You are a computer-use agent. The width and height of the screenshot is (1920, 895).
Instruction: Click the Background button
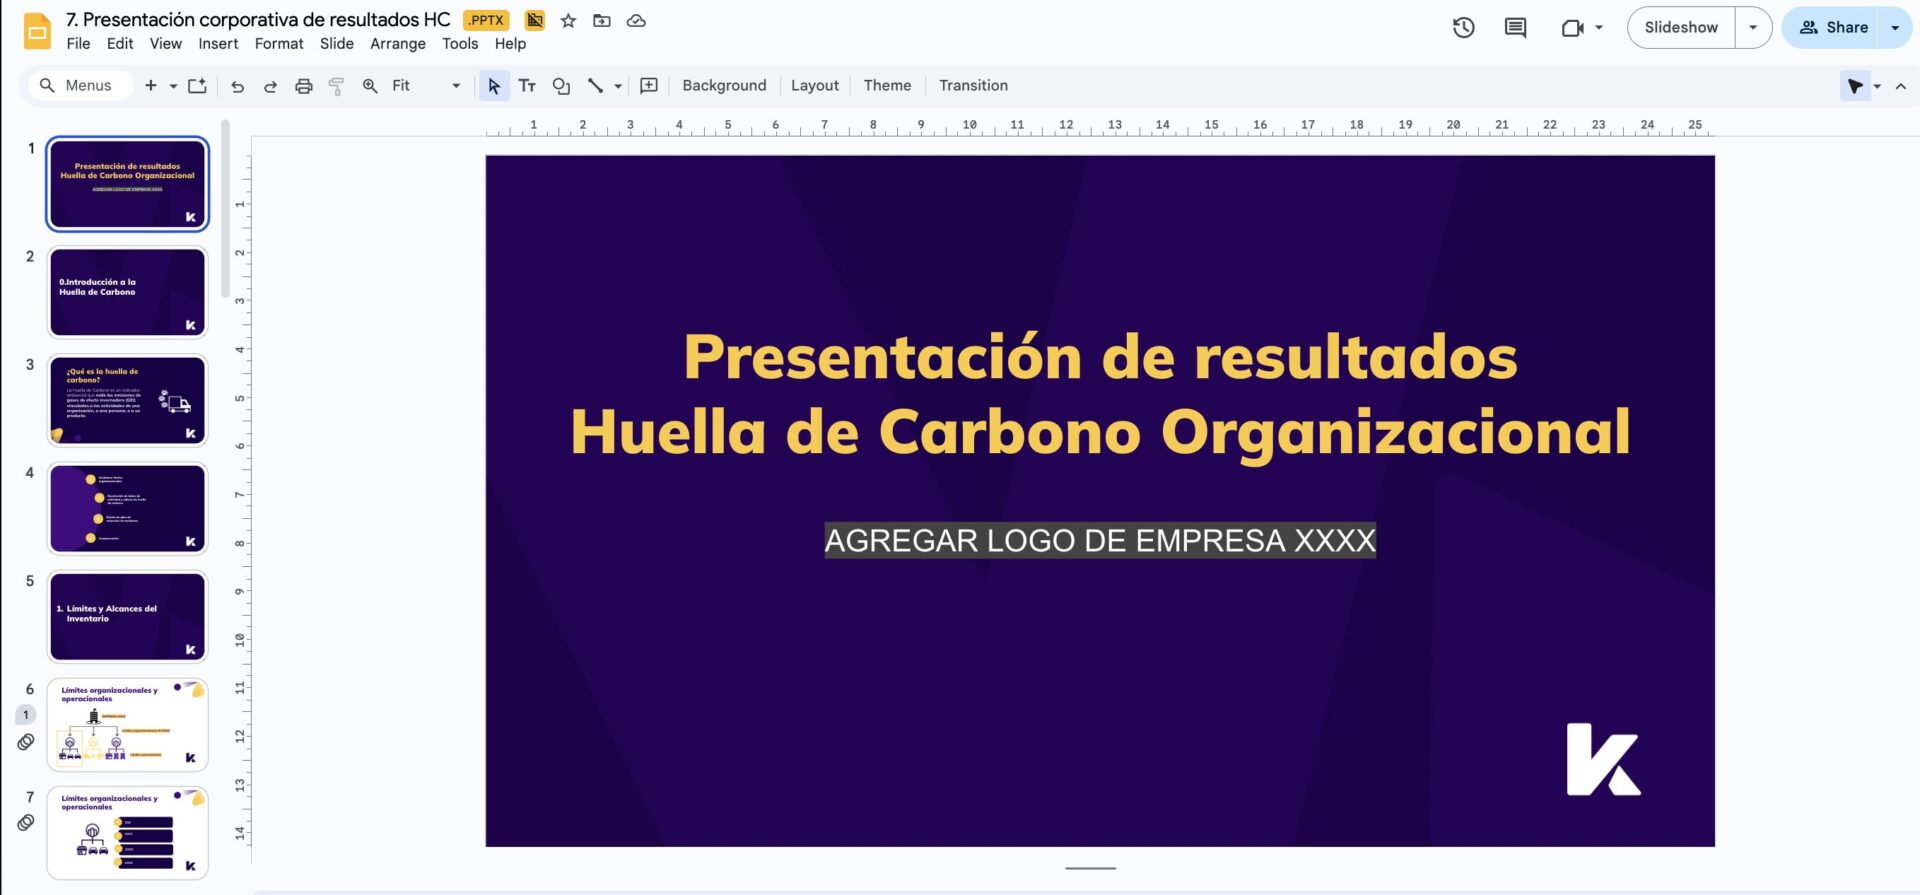pyautogui.click(x=724, y=86)
